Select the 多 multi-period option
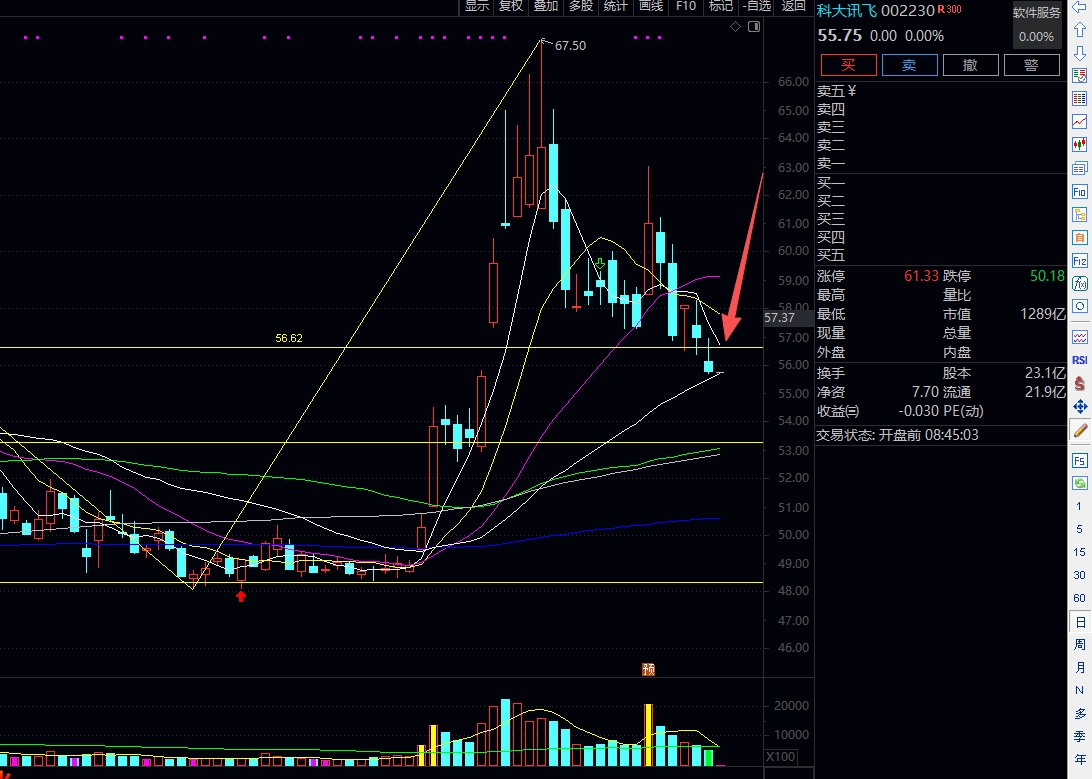Image resolution: width=1092 pixels, height=779 pixels. coord(1080,714)
